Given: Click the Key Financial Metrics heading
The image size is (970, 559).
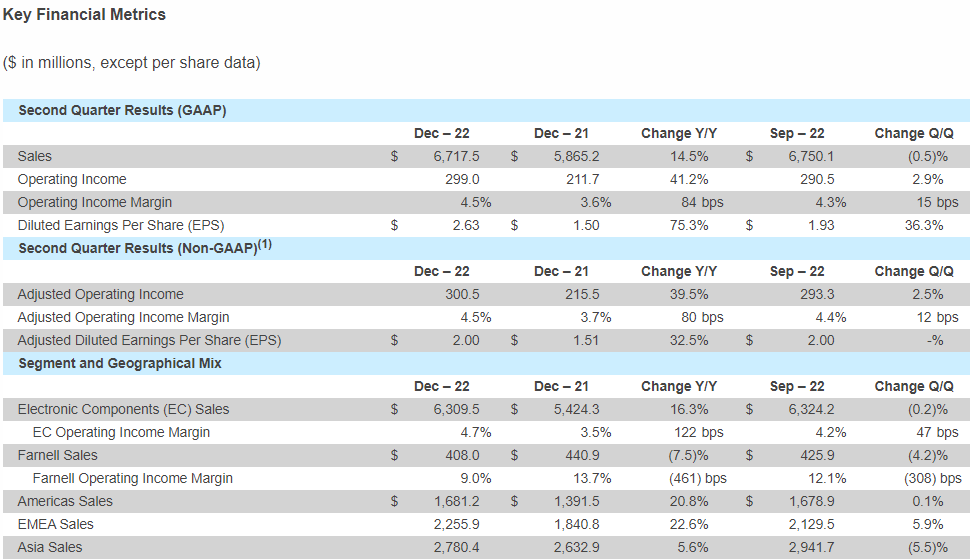Looking at the screenshot, I should pos(85,15).
